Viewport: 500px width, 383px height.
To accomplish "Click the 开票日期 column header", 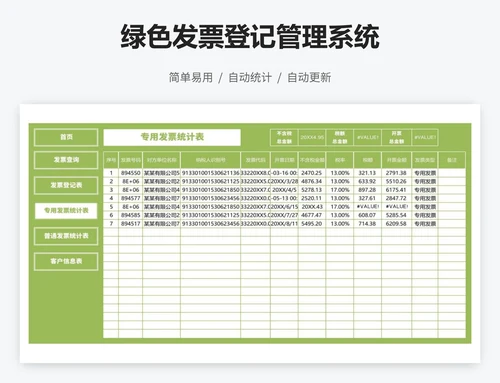I will click(x=284, y=160).
